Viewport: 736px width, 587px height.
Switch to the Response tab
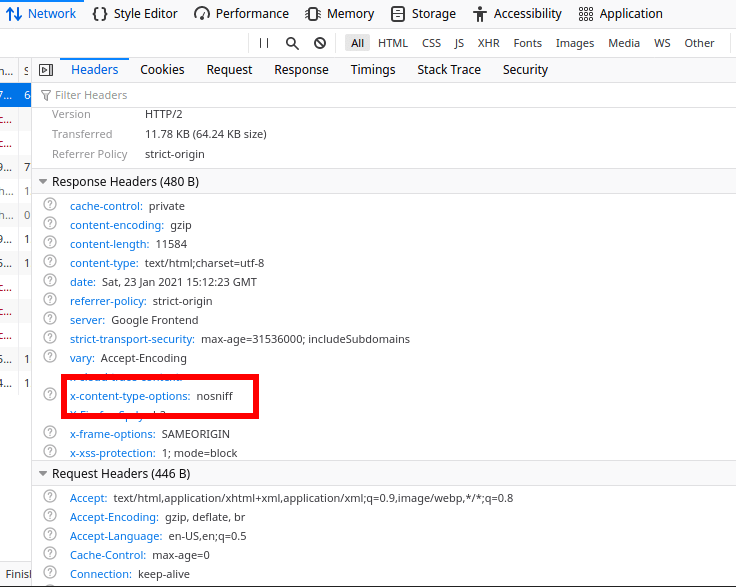click(x=301, y=70)
